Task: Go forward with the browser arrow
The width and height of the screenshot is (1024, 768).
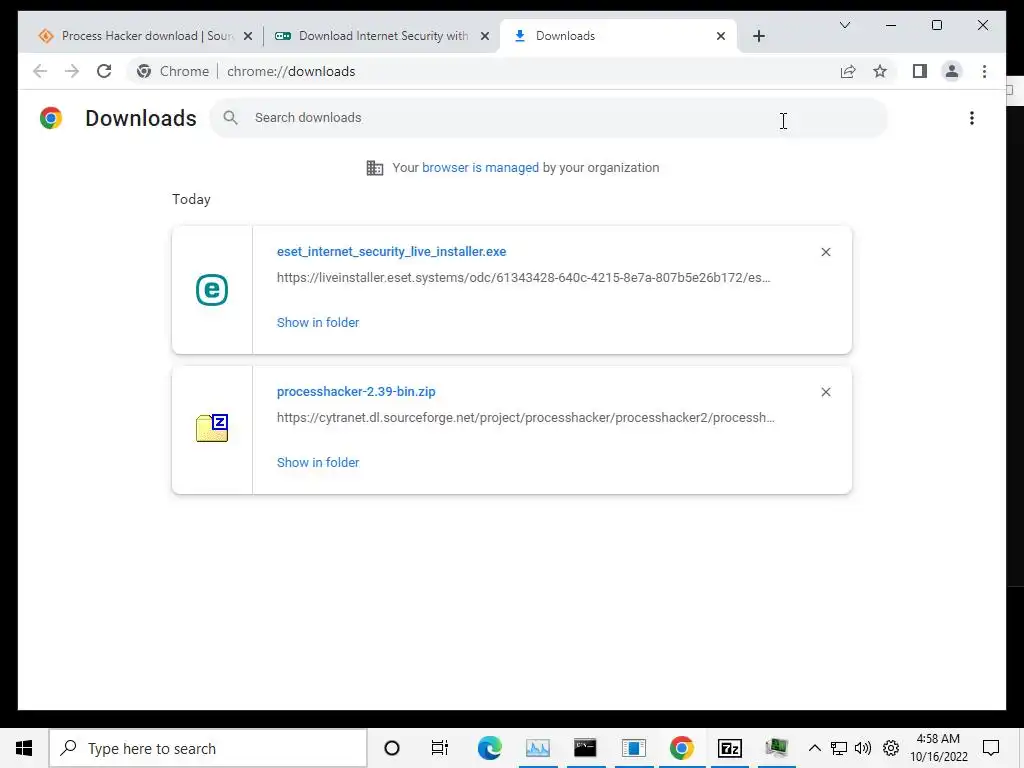Action: (72, 71)
